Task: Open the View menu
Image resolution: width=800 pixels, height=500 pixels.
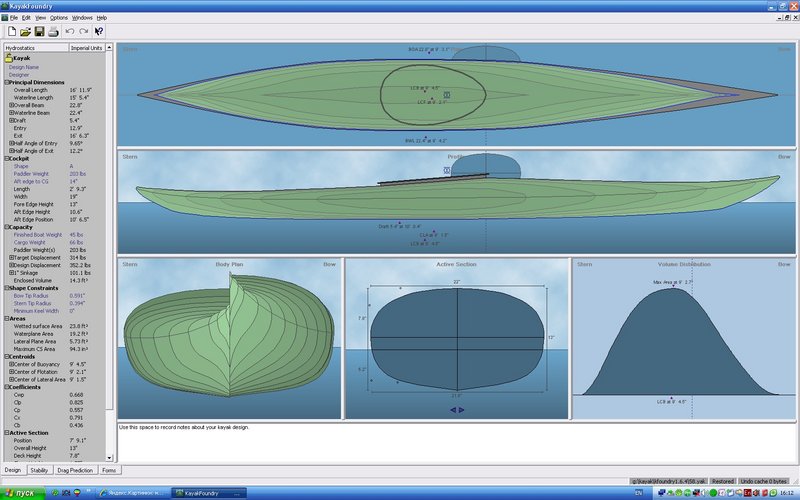Action: point(40,17)
